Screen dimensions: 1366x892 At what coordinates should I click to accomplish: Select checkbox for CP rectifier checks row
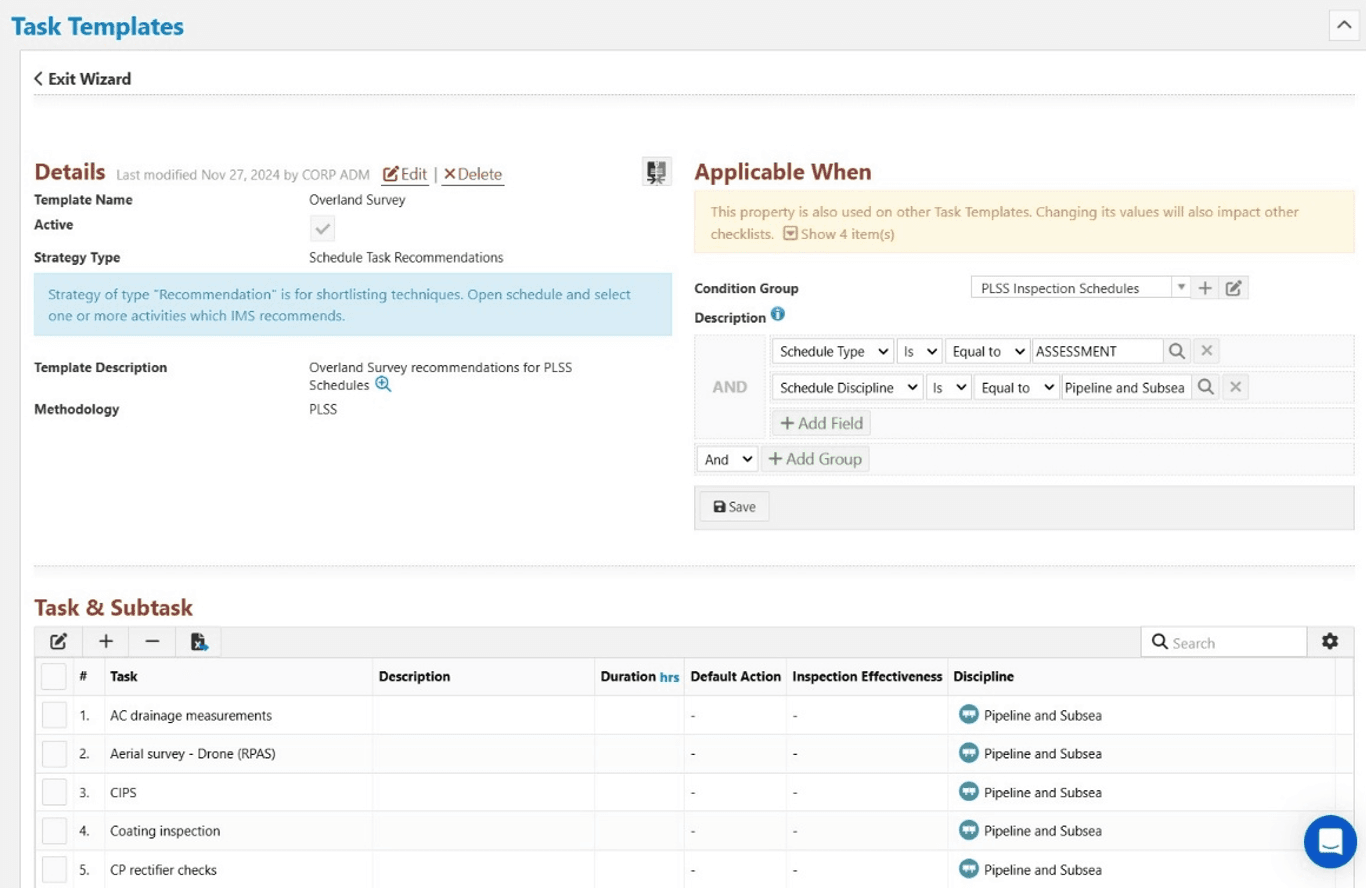pos(54,870)
